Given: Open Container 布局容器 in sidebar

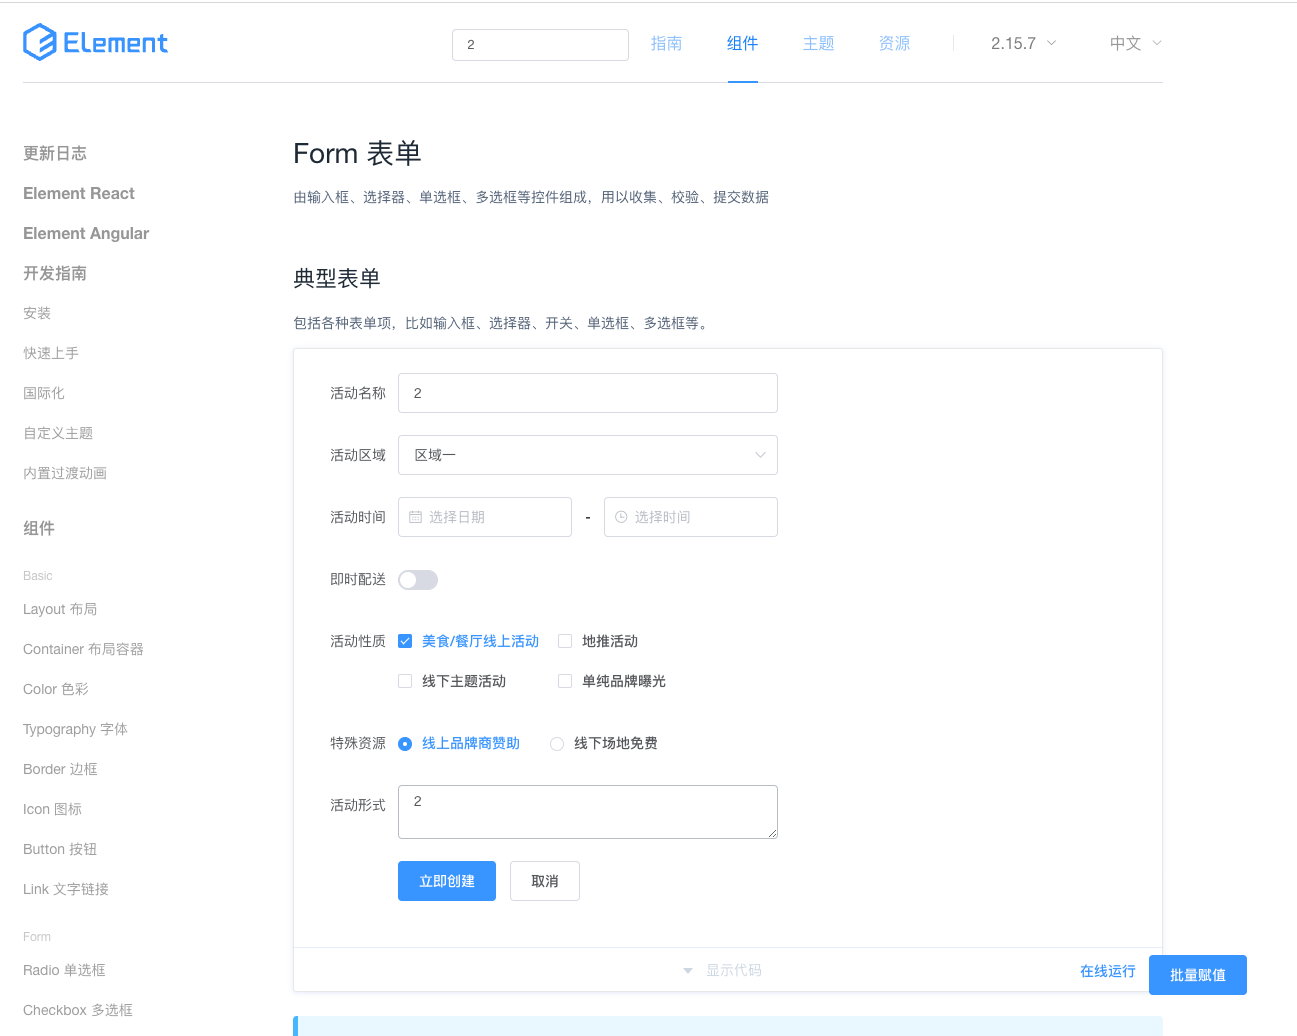Looking at the screenshot, I should point(83,649).
